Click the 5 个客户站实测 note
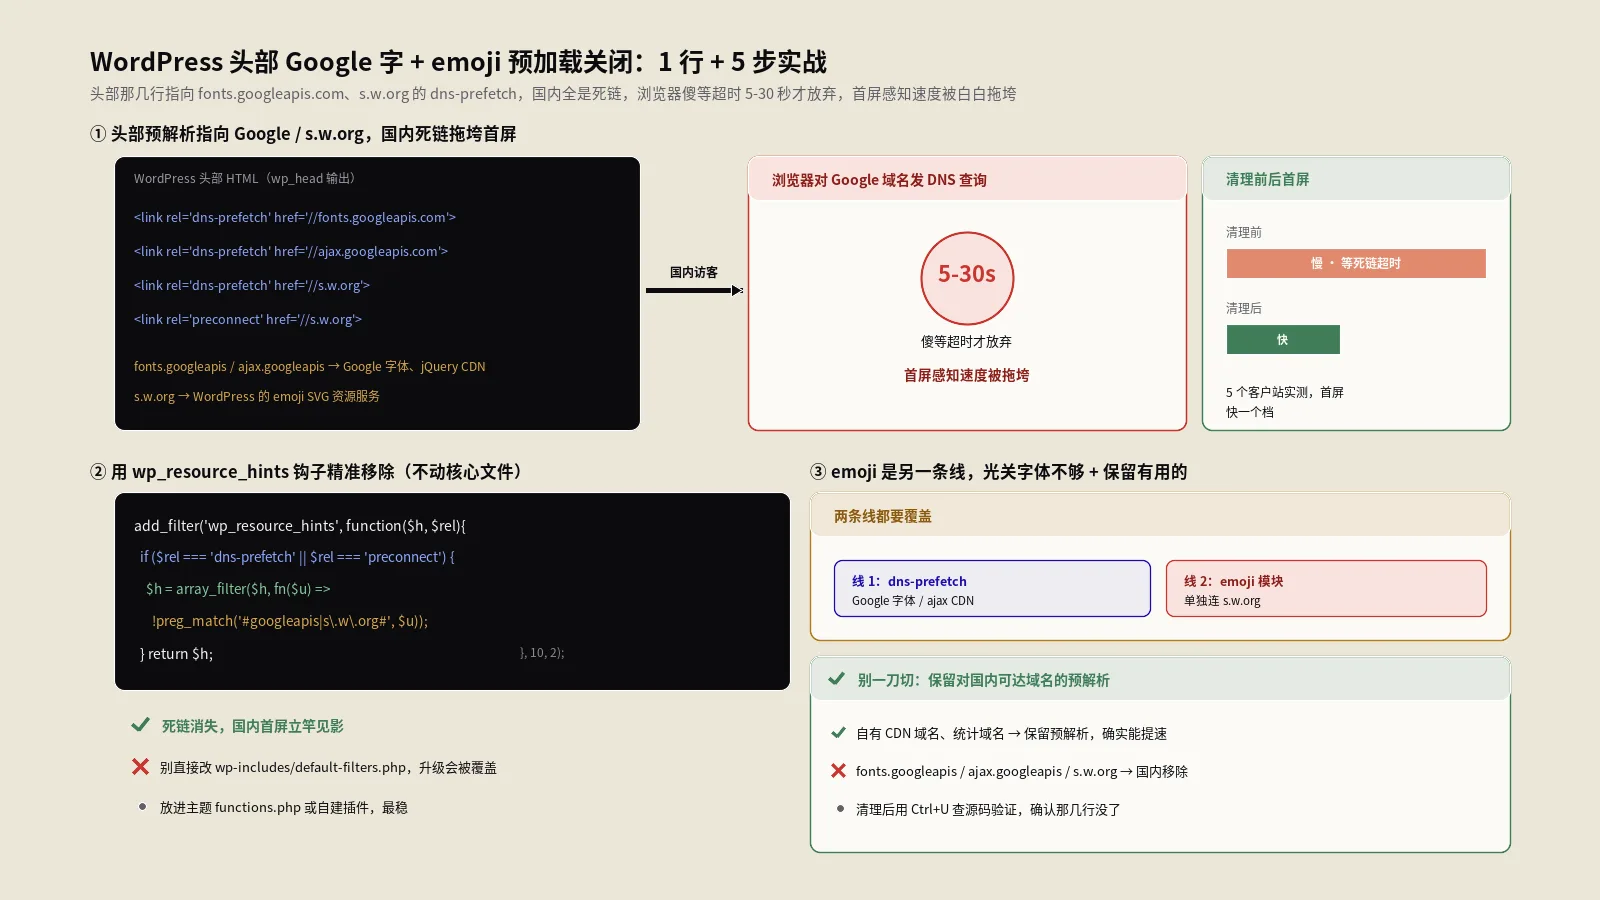 1285,402
